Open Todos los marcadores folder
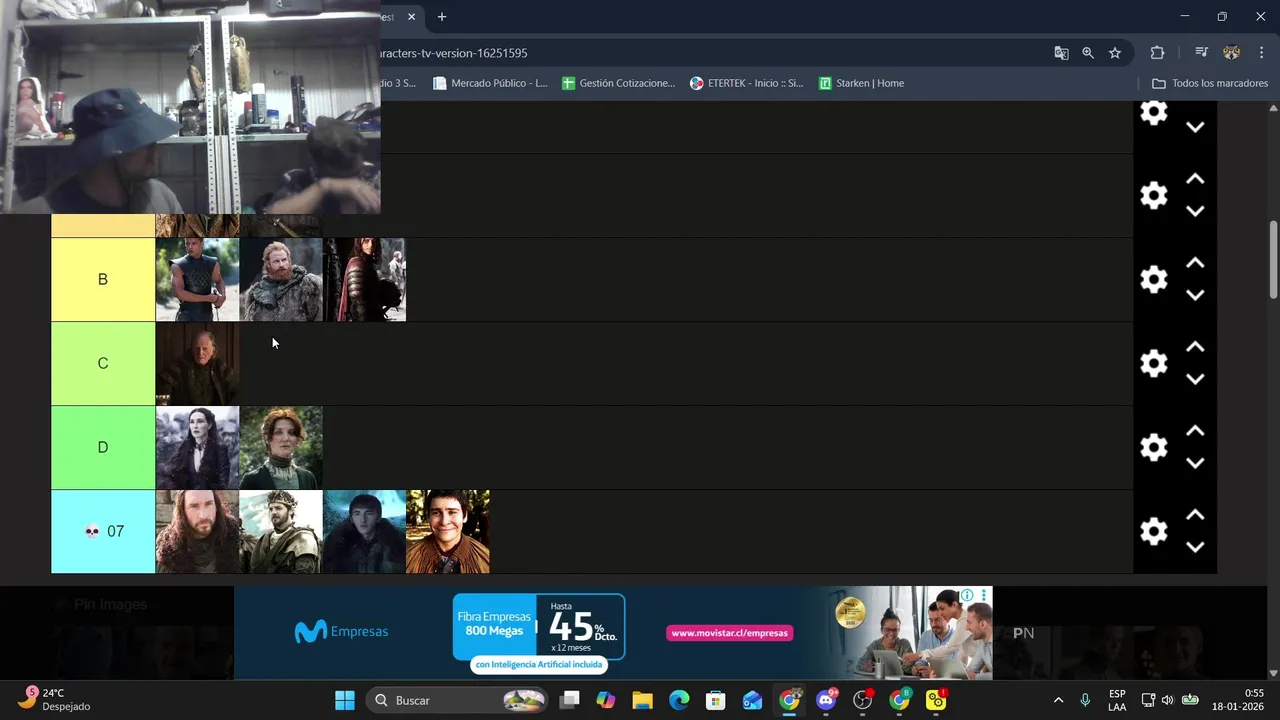The height and width of the screenshot is (720, 1280). [1210, 83]
